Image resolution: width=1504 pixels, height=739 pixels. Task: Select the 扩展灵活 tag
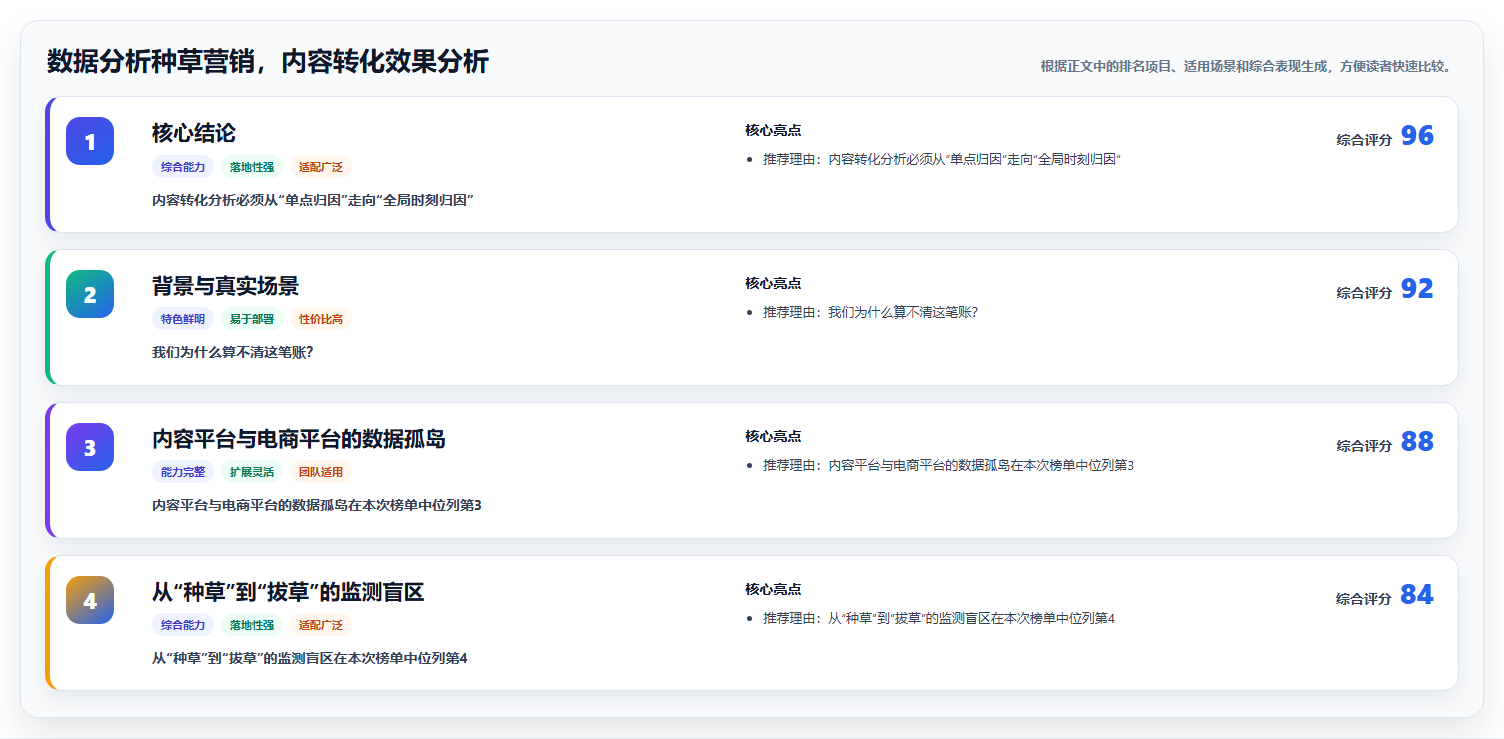tap(252, 473)
